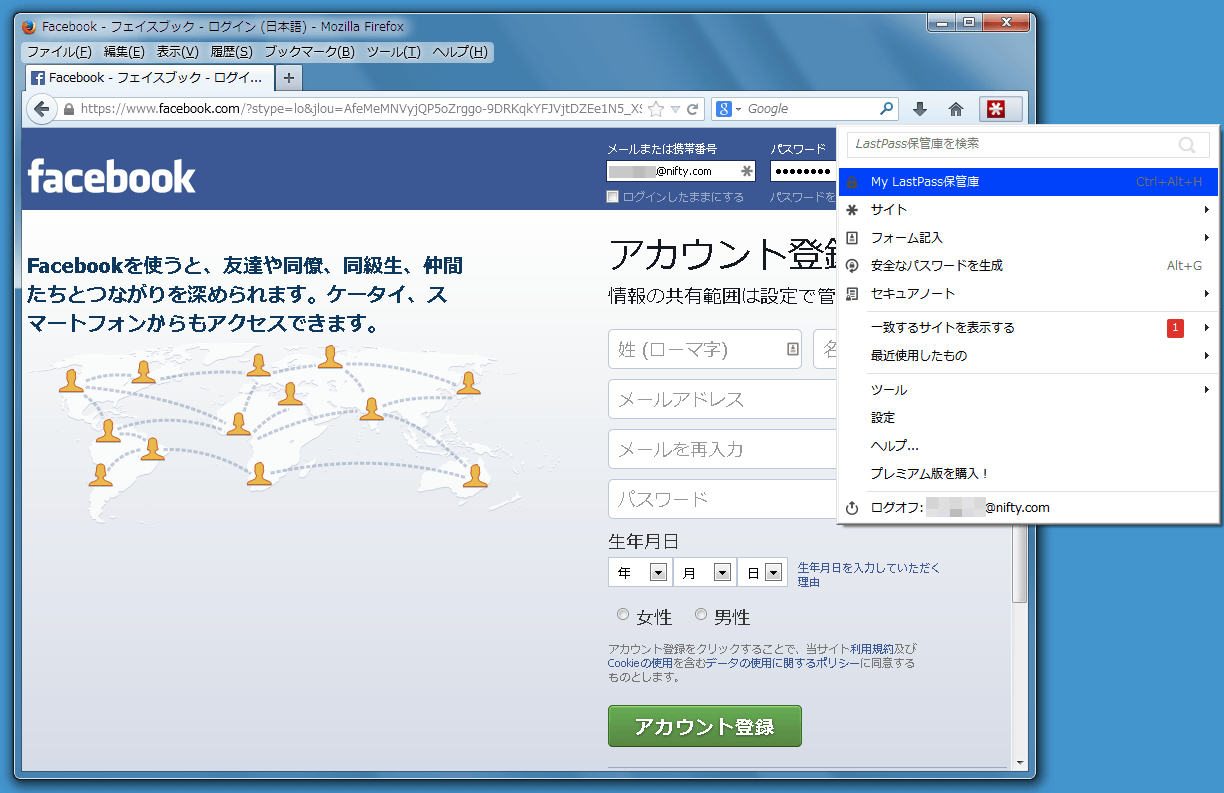Open the Cookieの使用 link

click(640, 663)
